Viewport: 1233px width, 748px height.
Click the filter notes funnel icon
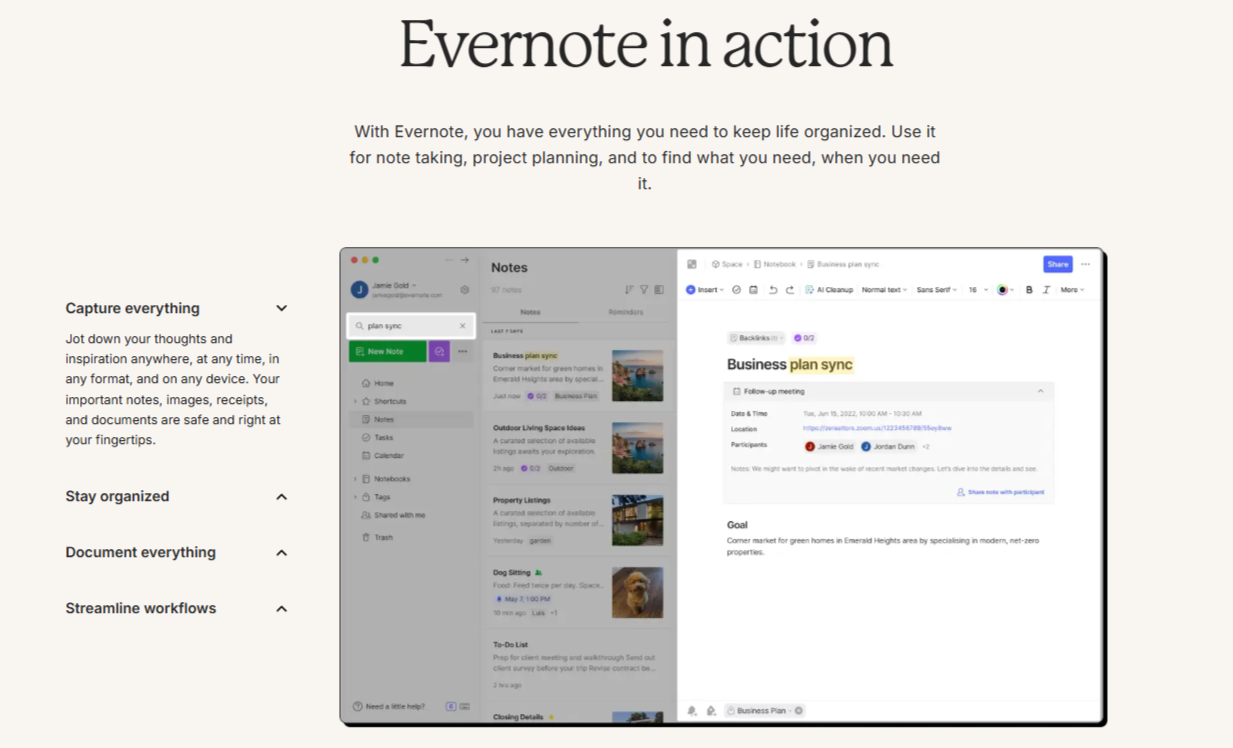tap(644, 290)
